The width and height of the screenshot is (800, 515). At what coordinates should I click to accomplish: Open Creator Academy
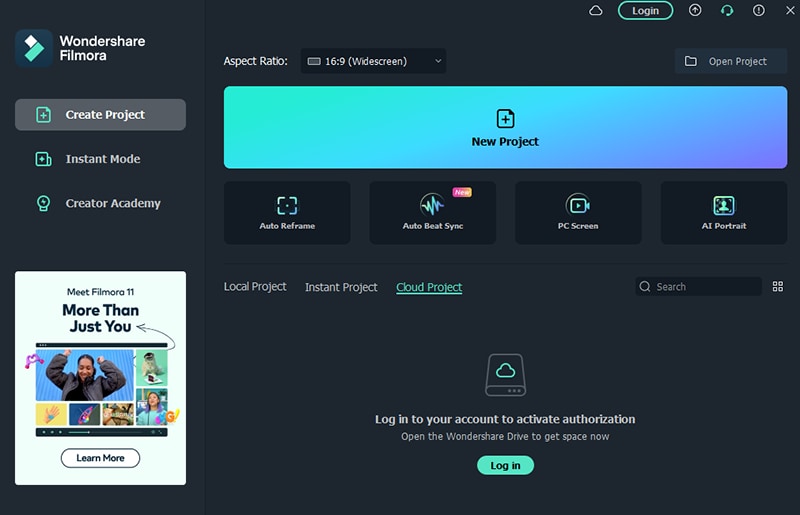coord(101,203)
